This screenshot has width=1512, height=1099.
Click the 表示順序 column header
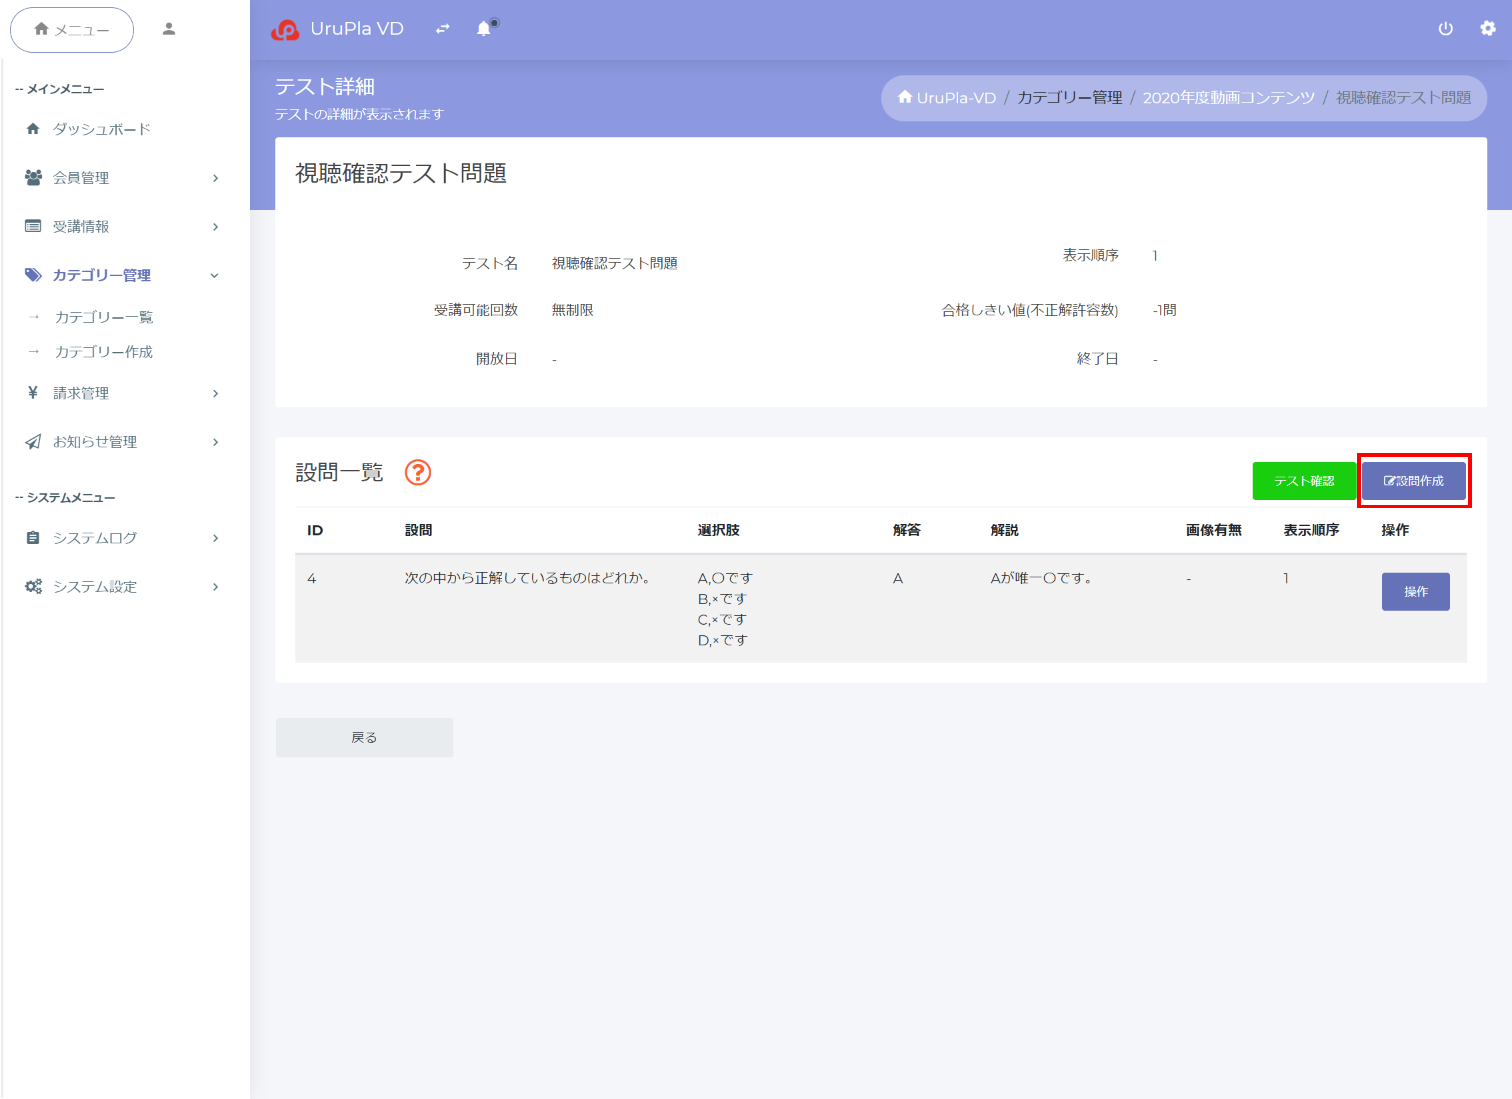1311,530
